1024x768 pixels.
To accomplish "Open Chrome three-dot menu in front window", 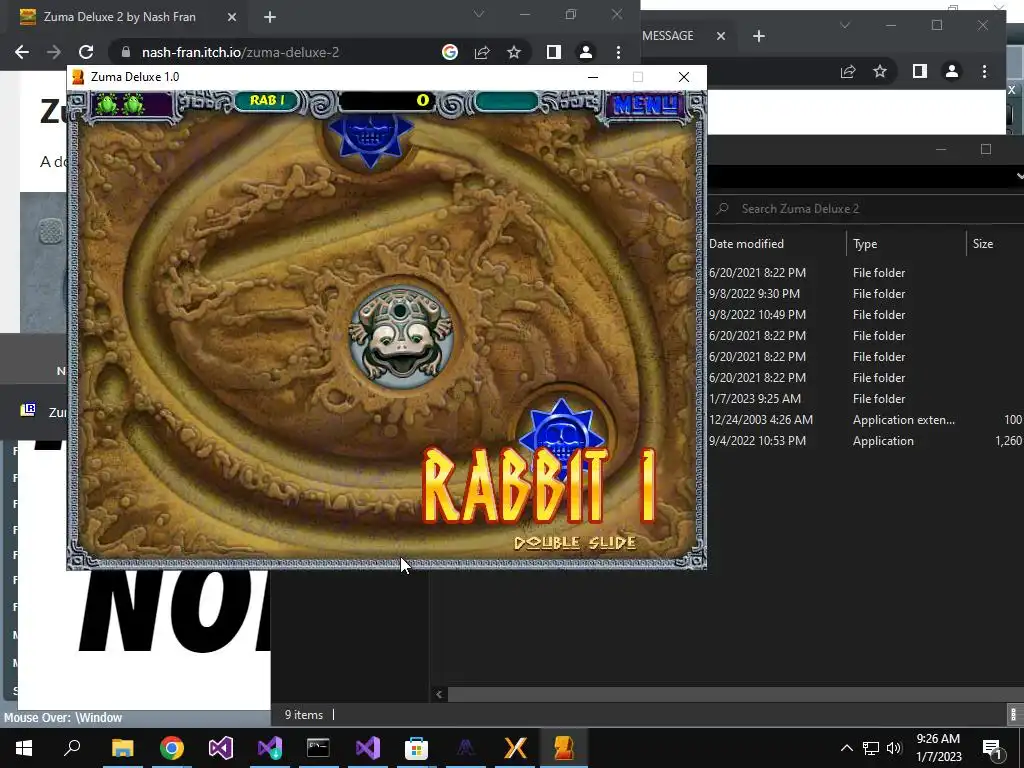I will 618,52.
